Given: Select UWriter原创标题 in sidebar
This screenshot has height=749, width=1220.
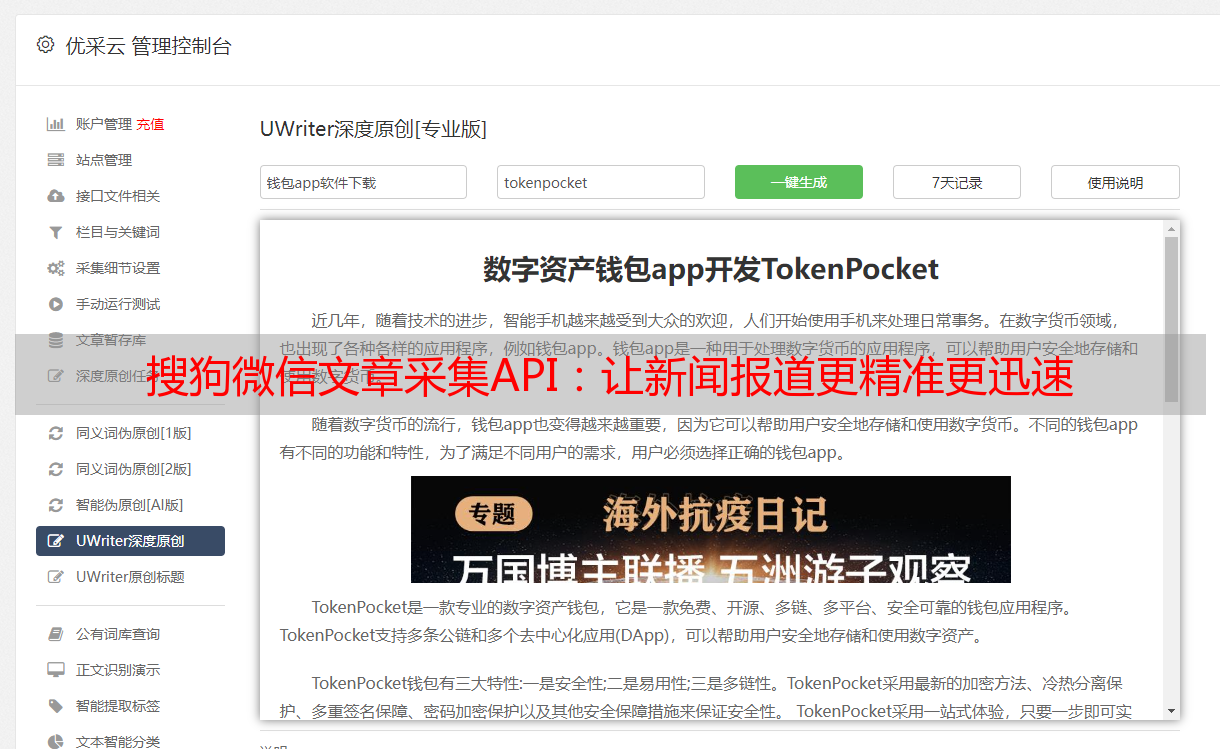Looking at the screenshot, I should pos(130,577).
